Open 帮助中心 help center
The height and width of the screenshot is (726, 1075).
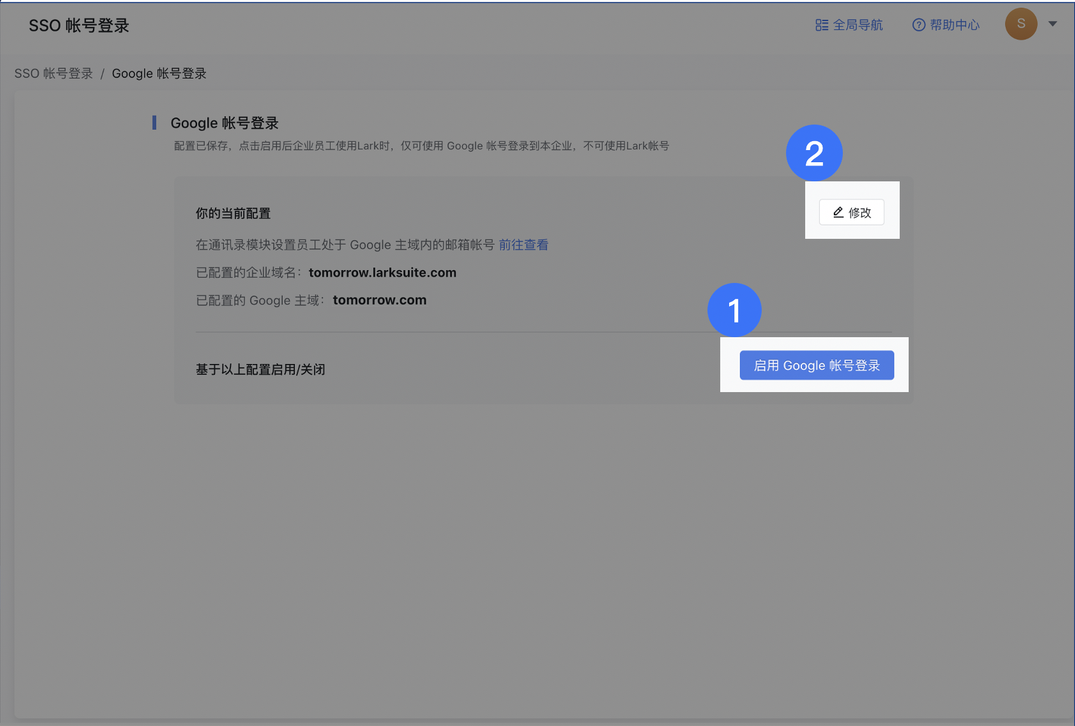(945, 25)
